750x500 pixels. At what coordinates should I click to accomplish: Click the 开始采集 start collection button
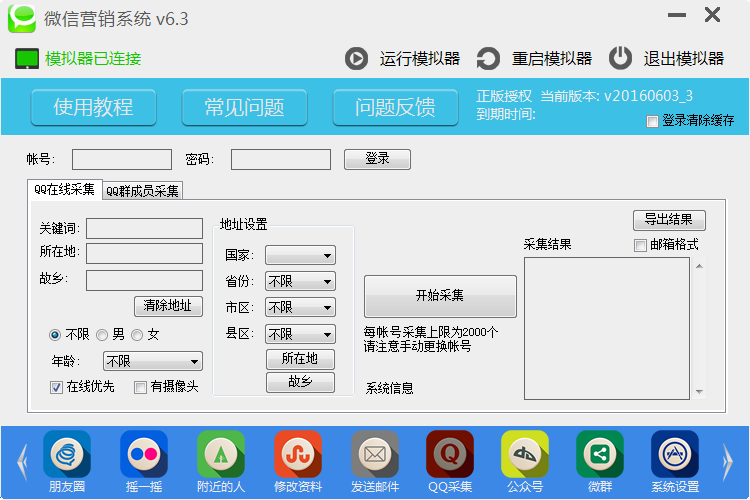(x=440, y=296)
